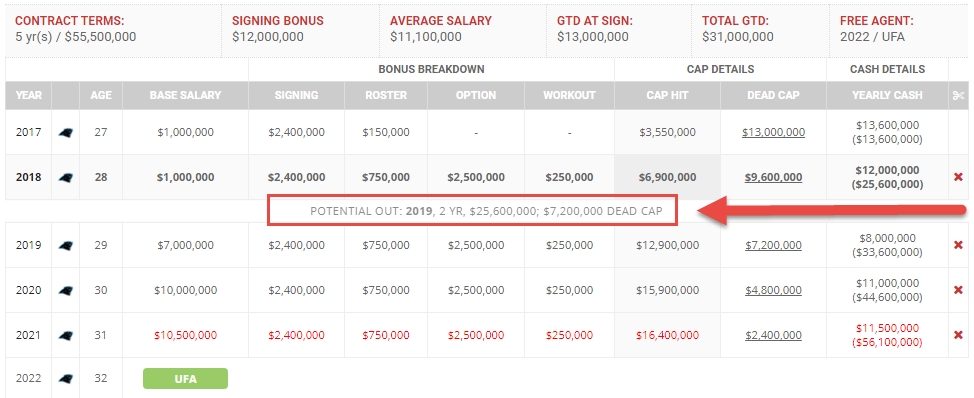Click the Dead Cap column header
974x398 pixels.
pyautogui.click(x=773, y=96)
